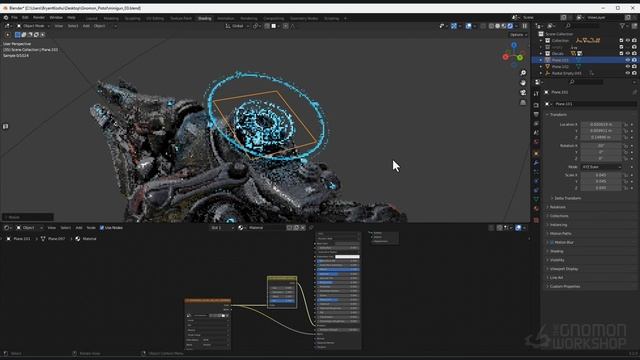Expand Decals collection in outliner

pos(542,53)
